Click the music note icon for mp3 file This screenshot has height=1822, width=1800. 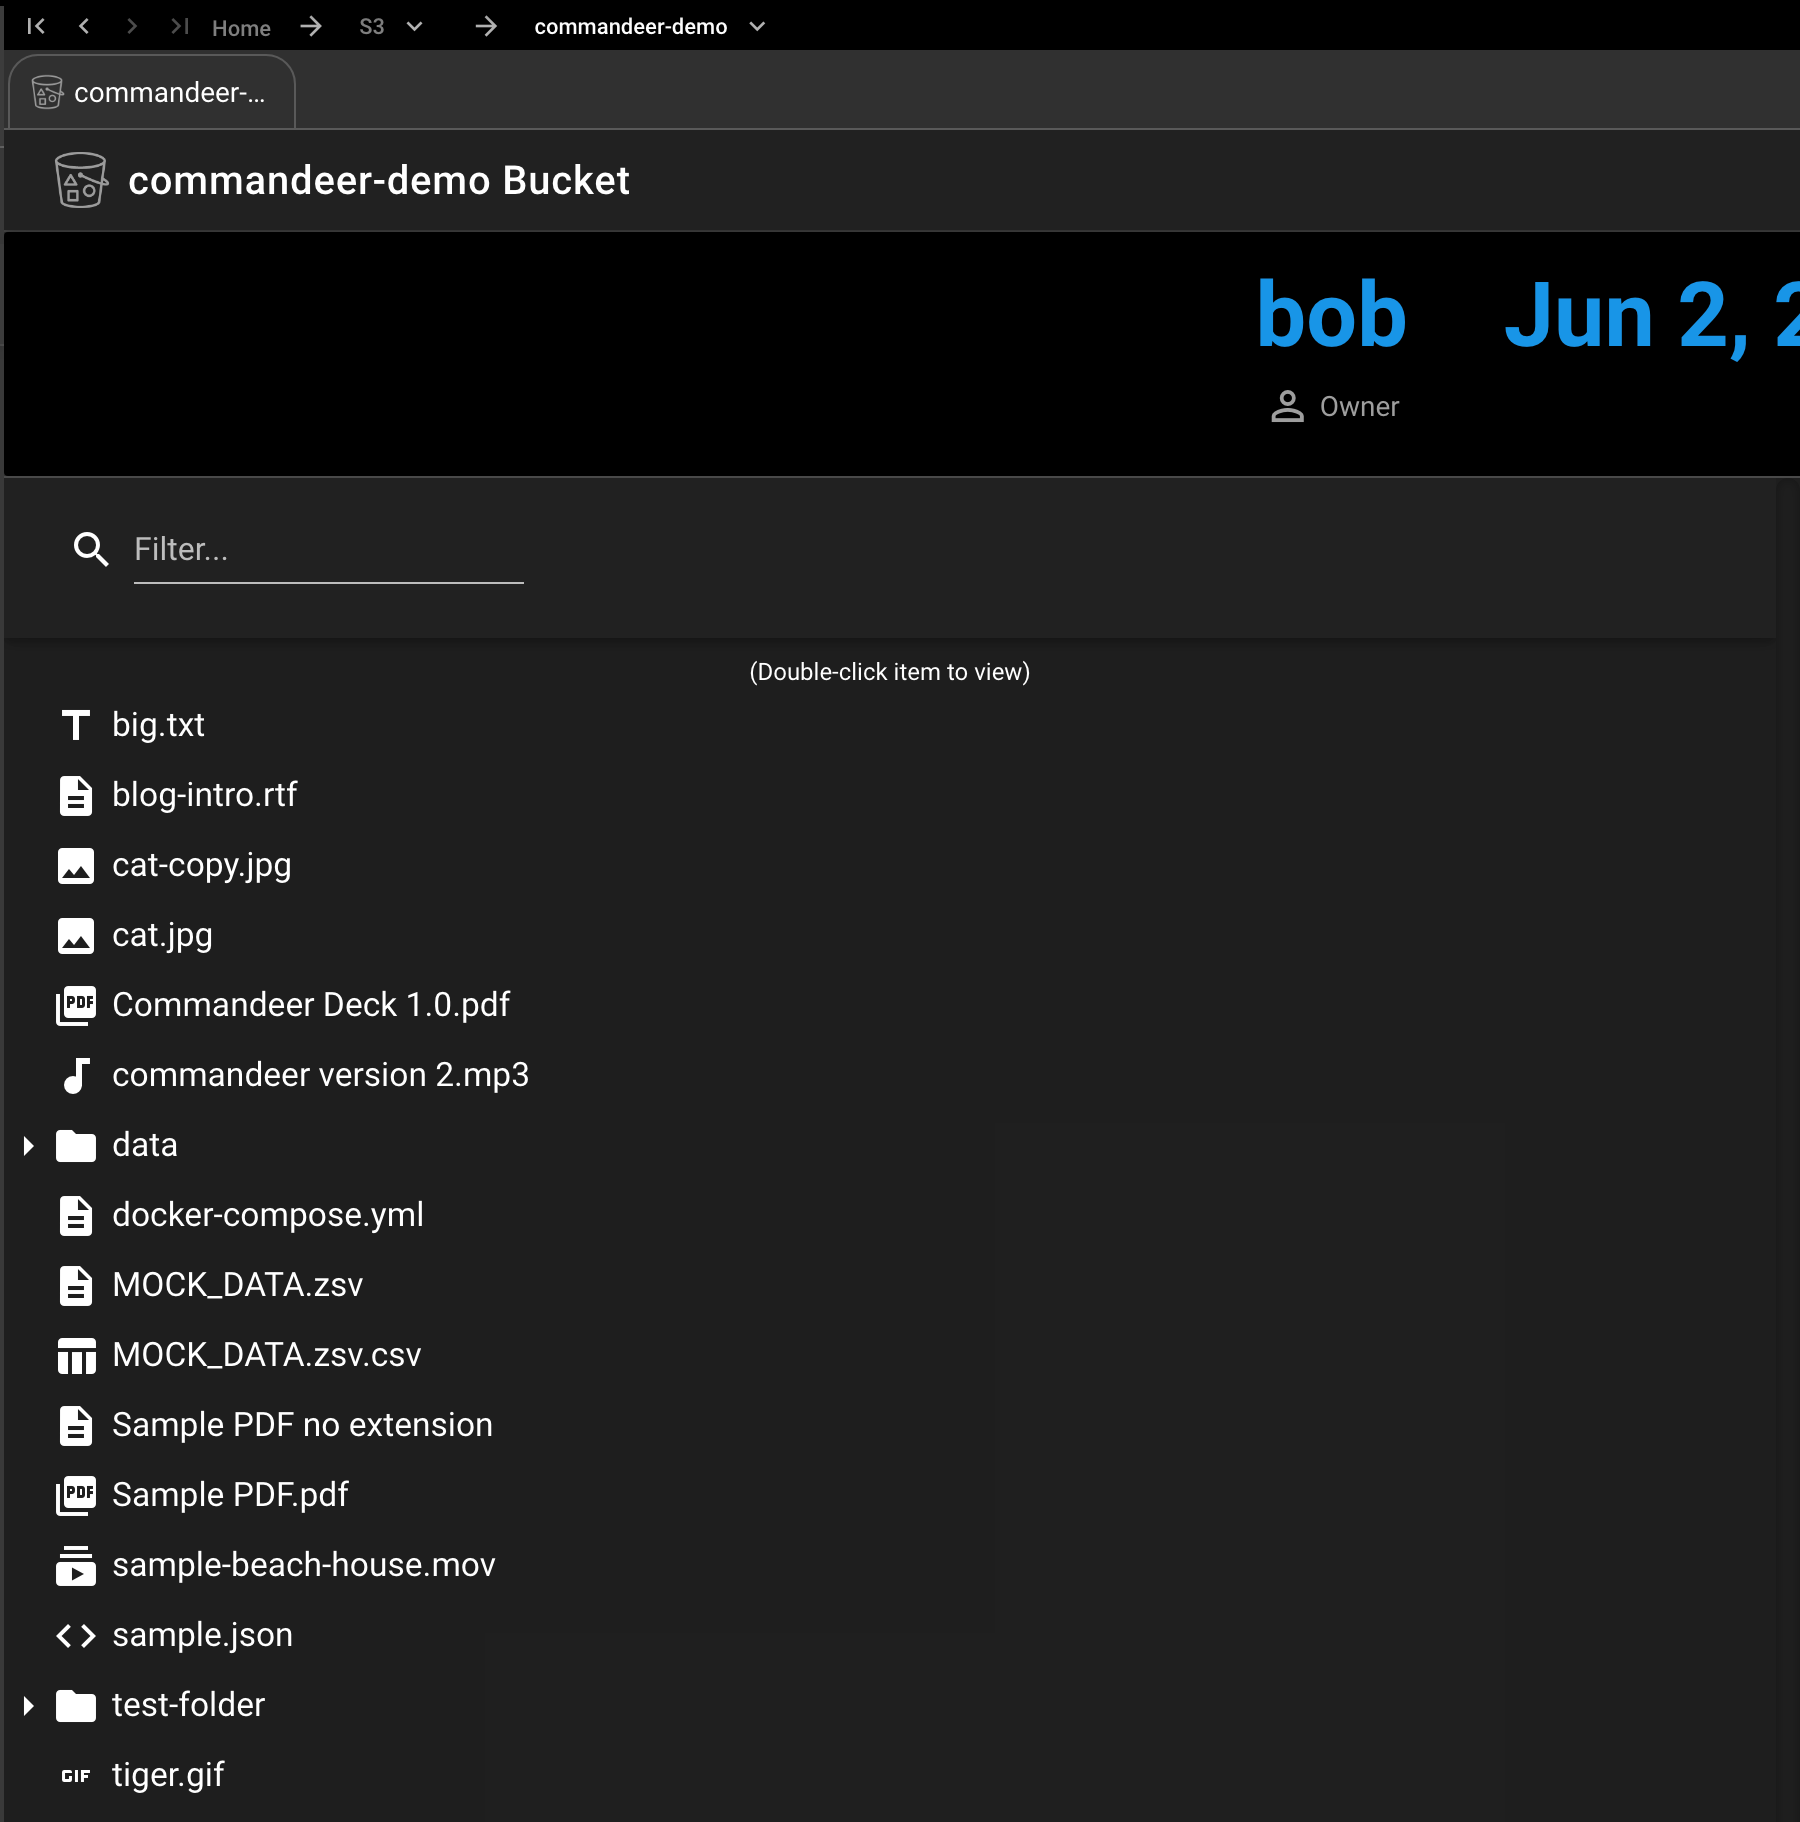pyautogui.click(x=76, y=1075)
